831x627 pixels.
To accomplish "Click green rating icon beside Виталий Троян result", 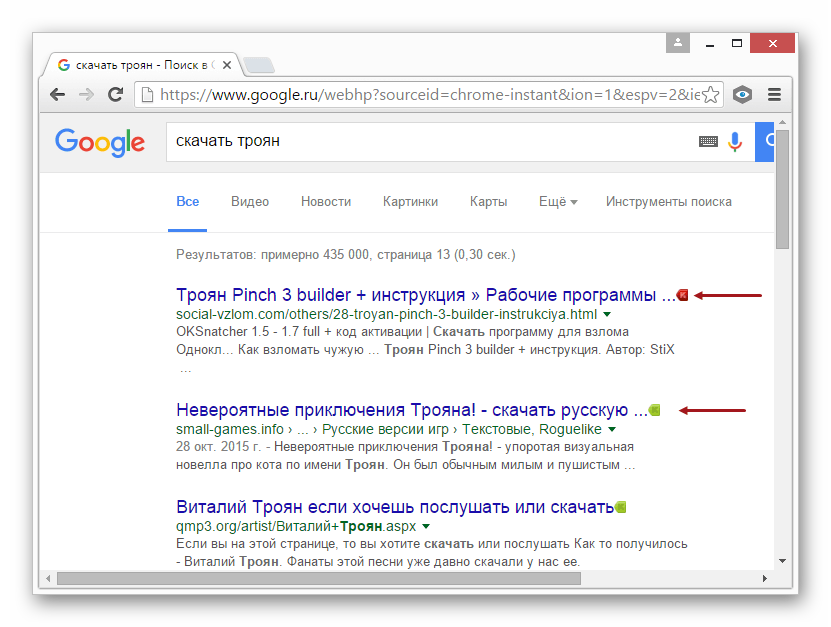I will 621,507.
